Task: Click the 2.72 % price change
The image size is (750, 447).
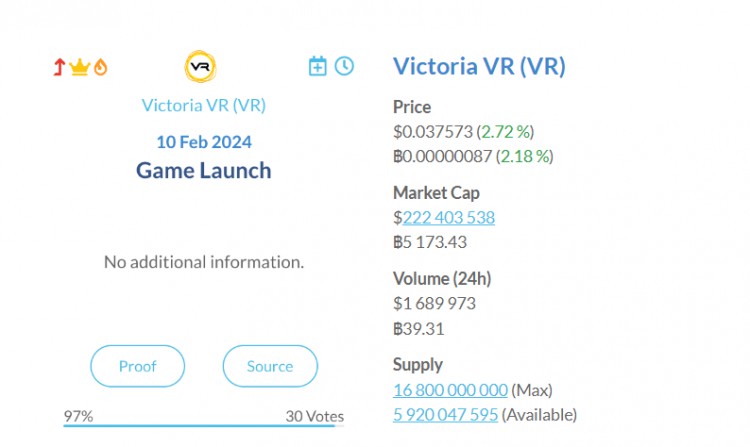Action: (506, 131)
